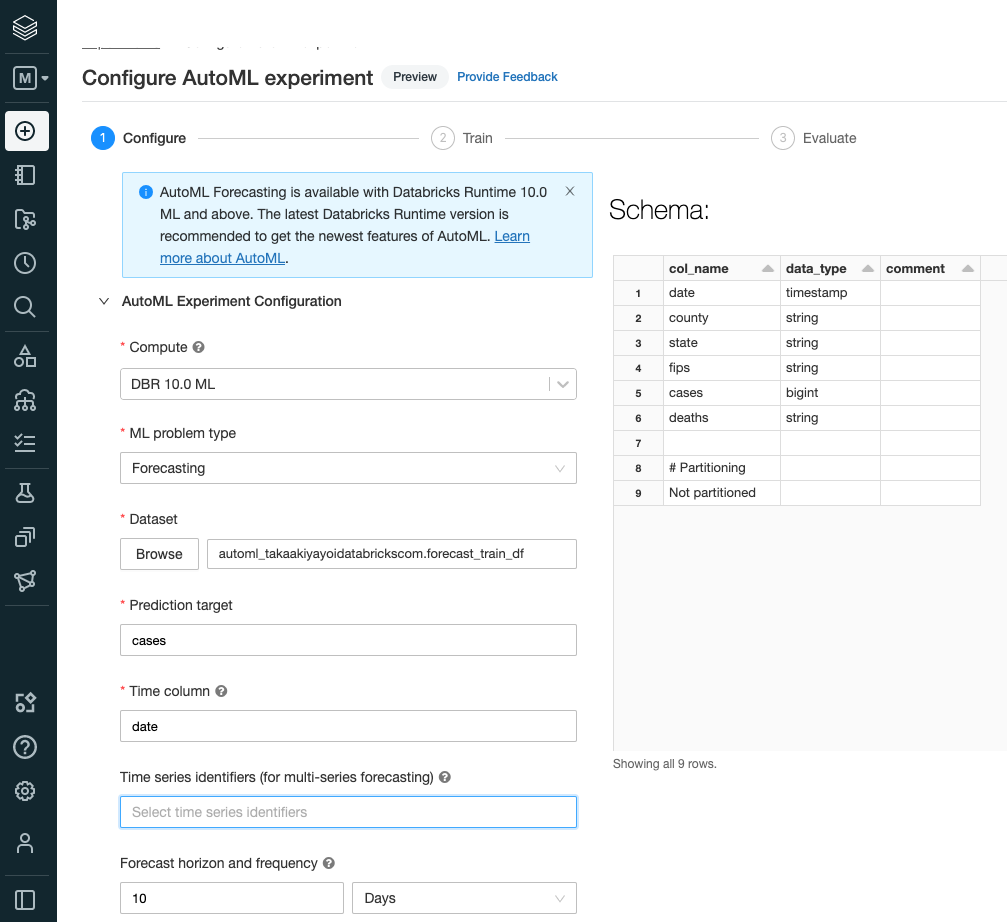Image resolution: width=1007 pixels, height=922 pixels.
Task: Click the 'bigint' data type cell
Action: (830, 393)
